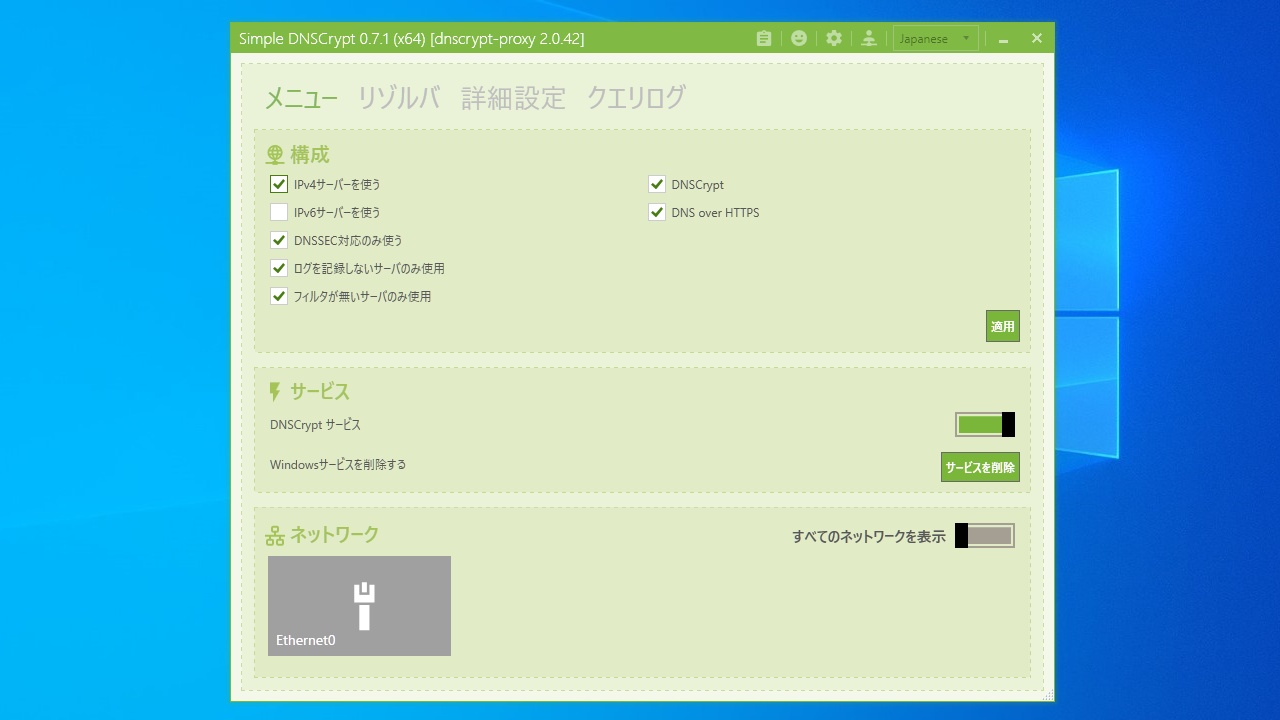Click the Simple DNSCrypt title text
1280x720 pixels.
411,39
